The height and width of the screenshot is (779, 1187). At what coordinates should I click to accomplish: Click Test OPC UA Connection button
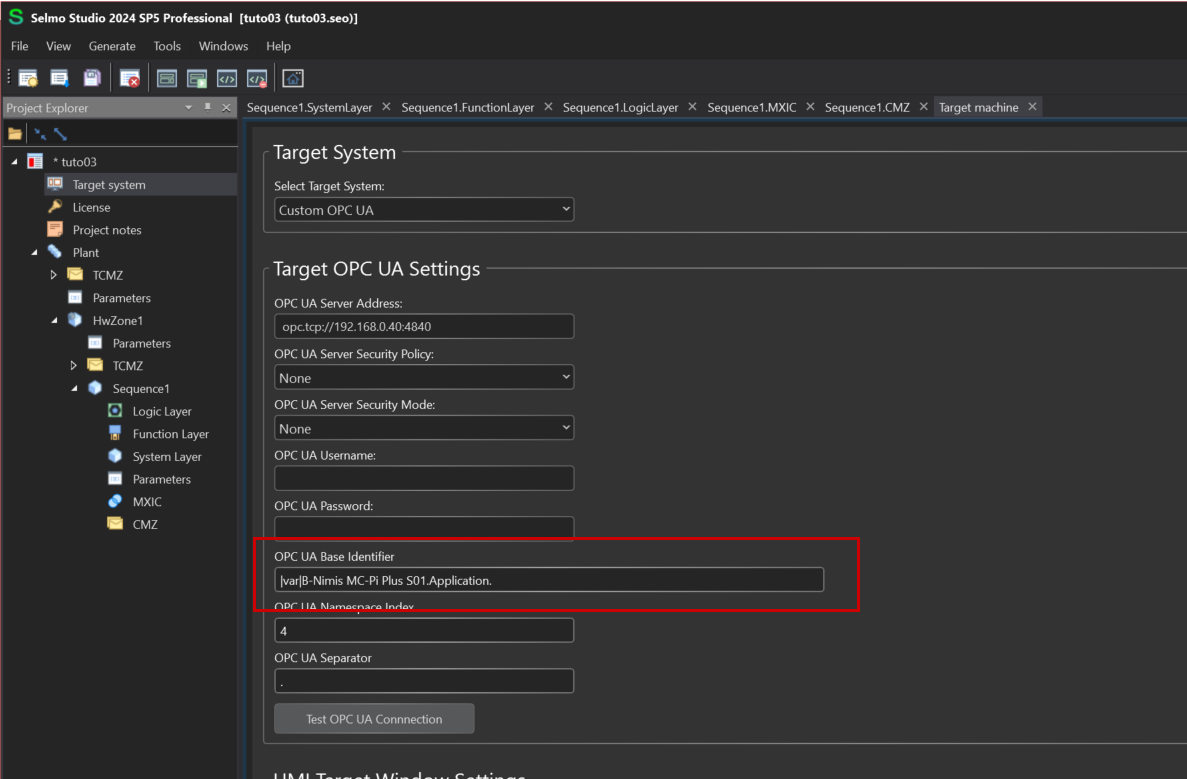374,718
